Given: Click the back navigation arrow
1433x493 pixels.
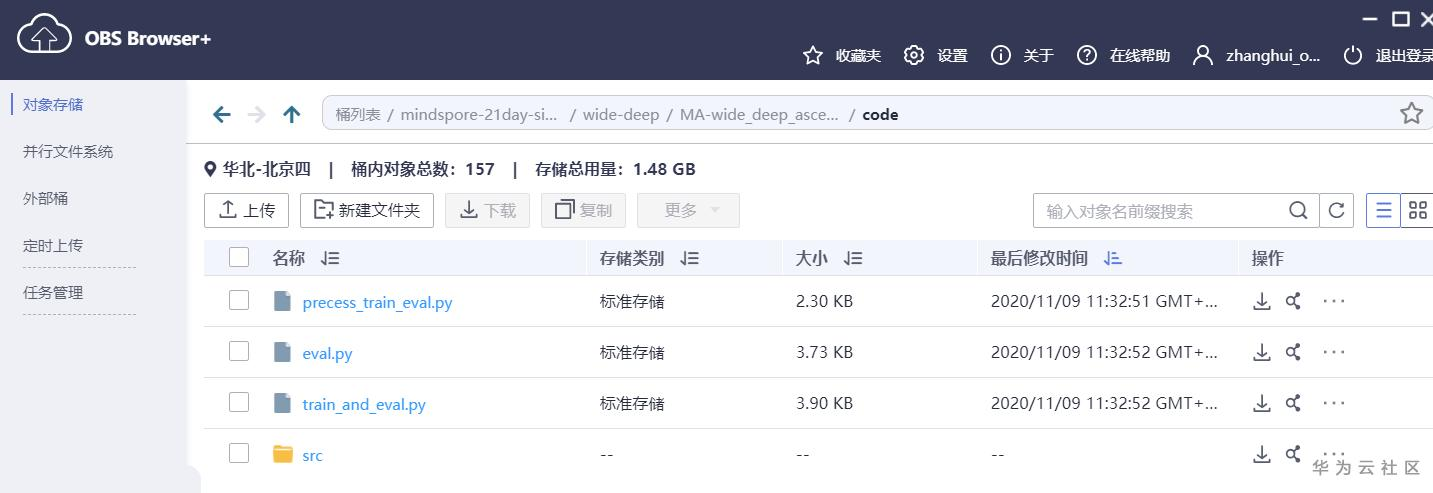Looking at the screenshot, I should [222, 115].
